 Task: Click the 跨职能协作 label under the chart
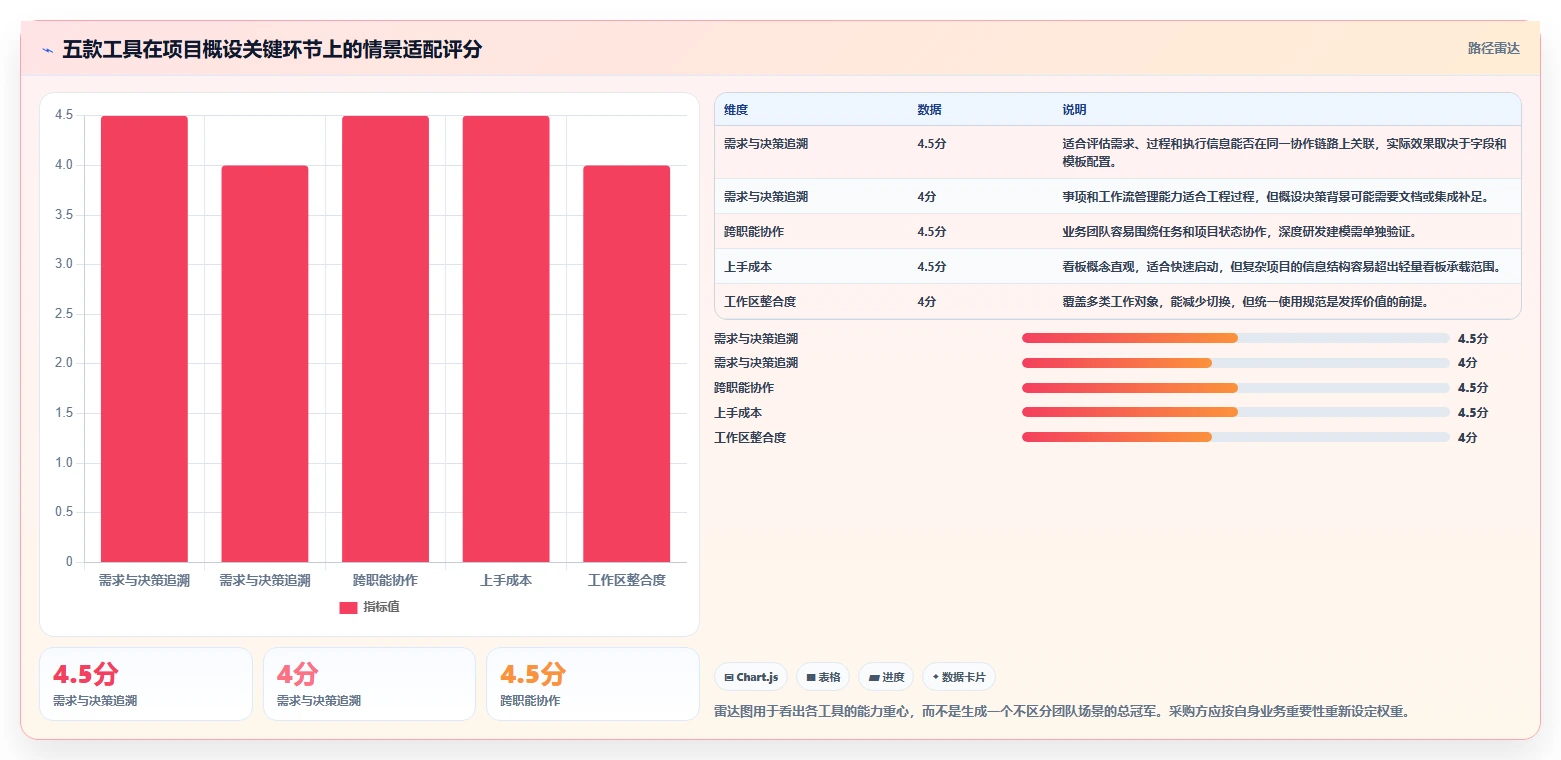(385, 580)
